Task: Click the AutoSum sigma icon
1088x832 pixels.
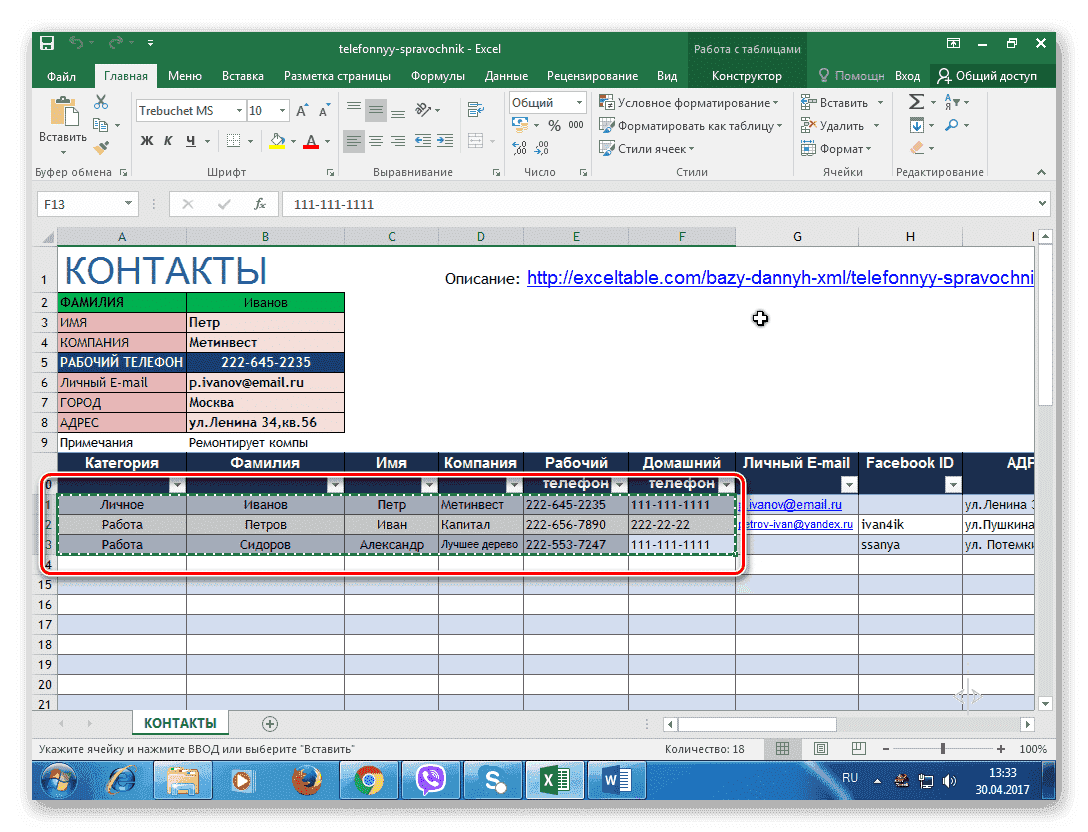Action: (x=916, y=102)
